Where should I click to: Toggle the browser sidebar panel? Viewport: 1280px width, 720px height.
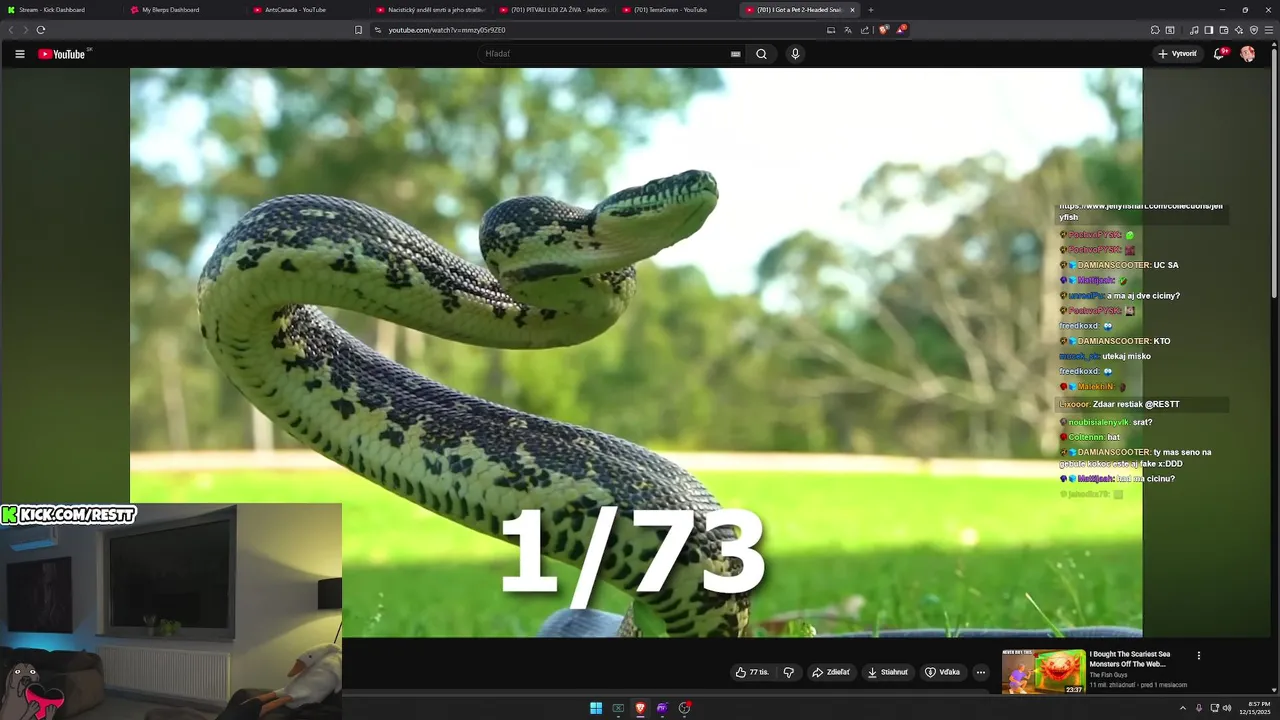click(1209, 30)
